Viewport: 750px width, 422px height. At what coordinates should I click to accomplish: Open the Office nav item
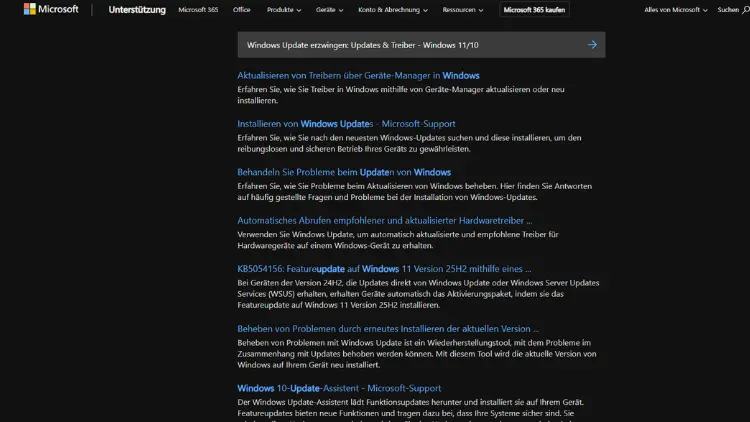pos(242,10)
